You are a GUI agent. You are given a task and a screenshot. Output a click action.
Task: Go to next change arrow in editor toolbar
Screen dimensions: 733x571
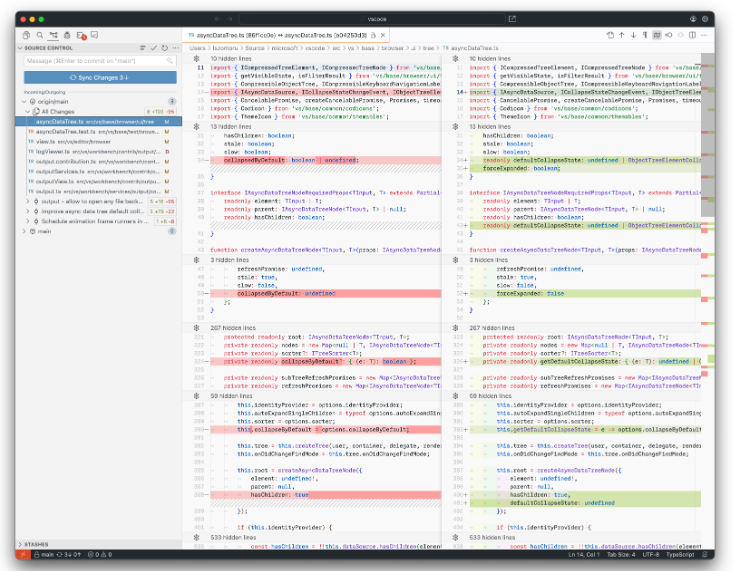[x=632, y=34]
